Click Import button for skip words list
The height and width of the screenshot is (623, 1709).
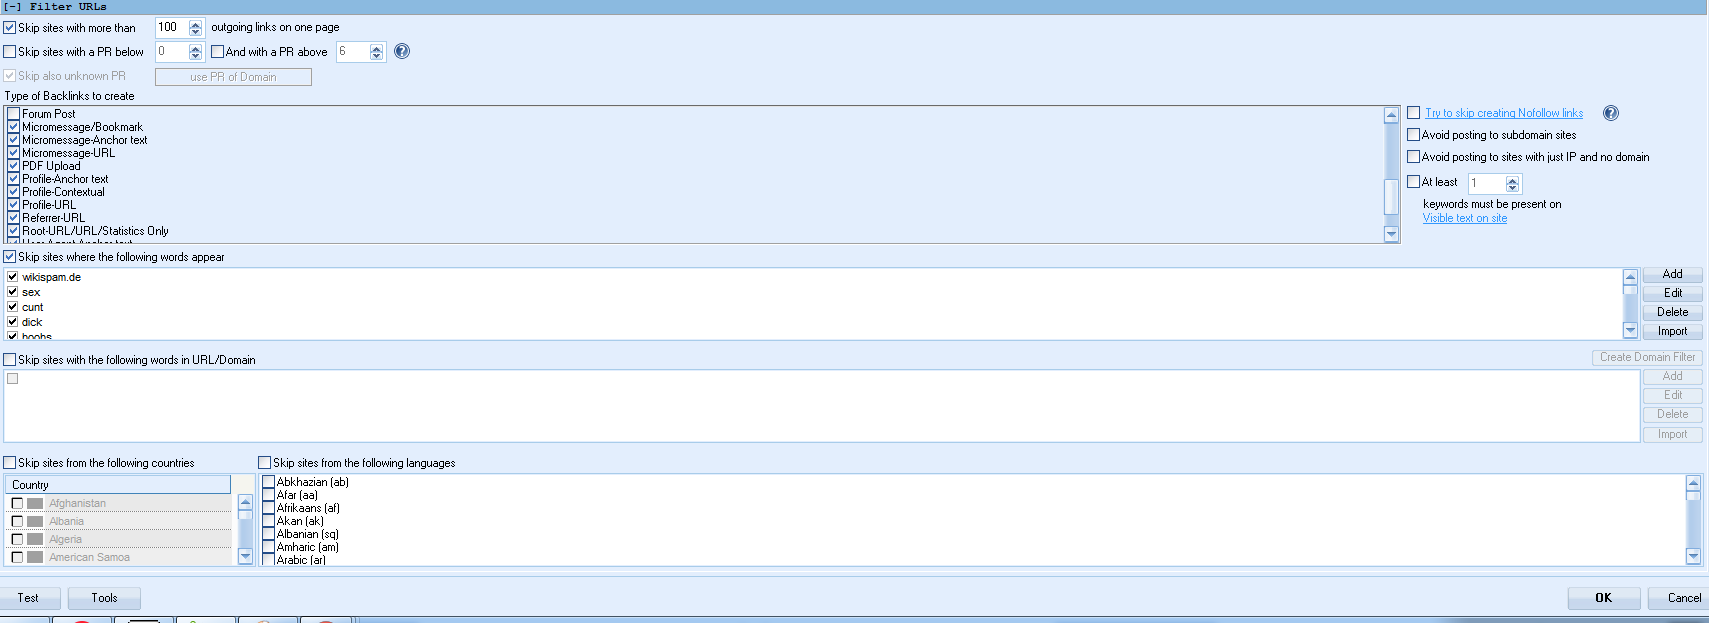pyautogui.click(x=1672, y=331)
